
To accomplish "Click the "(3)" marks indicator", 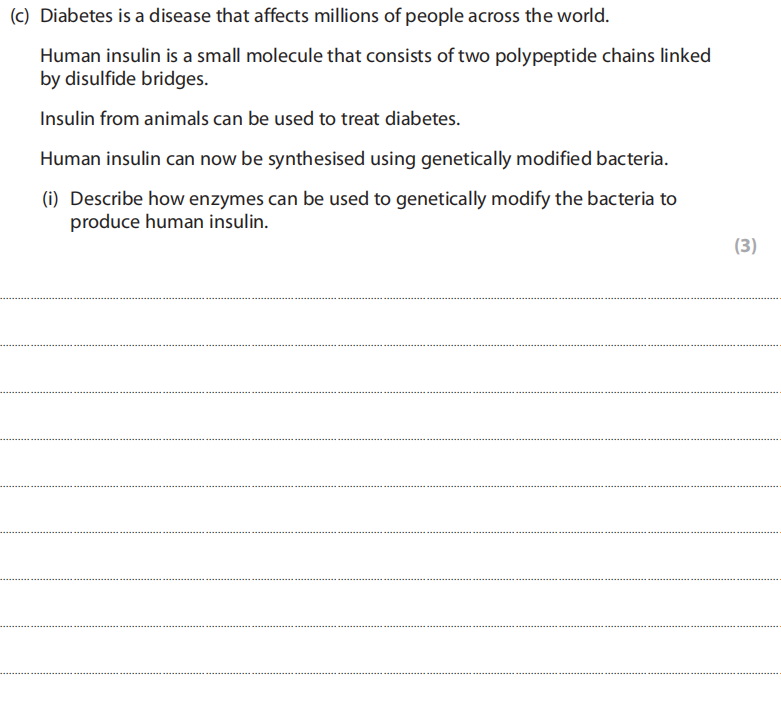I will tap(745, 246).
